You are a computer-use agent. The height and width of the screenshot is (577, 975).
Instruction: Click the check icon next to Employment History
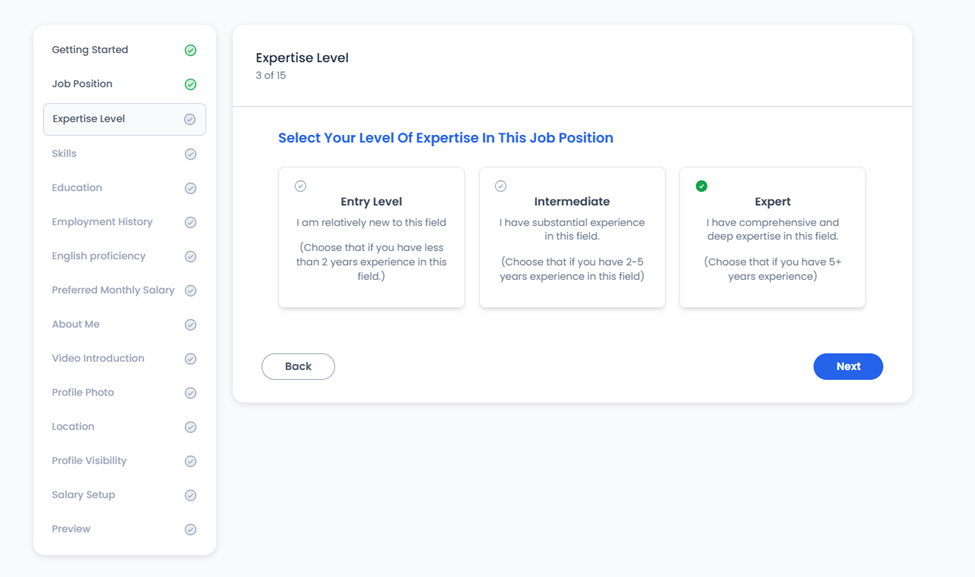[x=190, y=223]
